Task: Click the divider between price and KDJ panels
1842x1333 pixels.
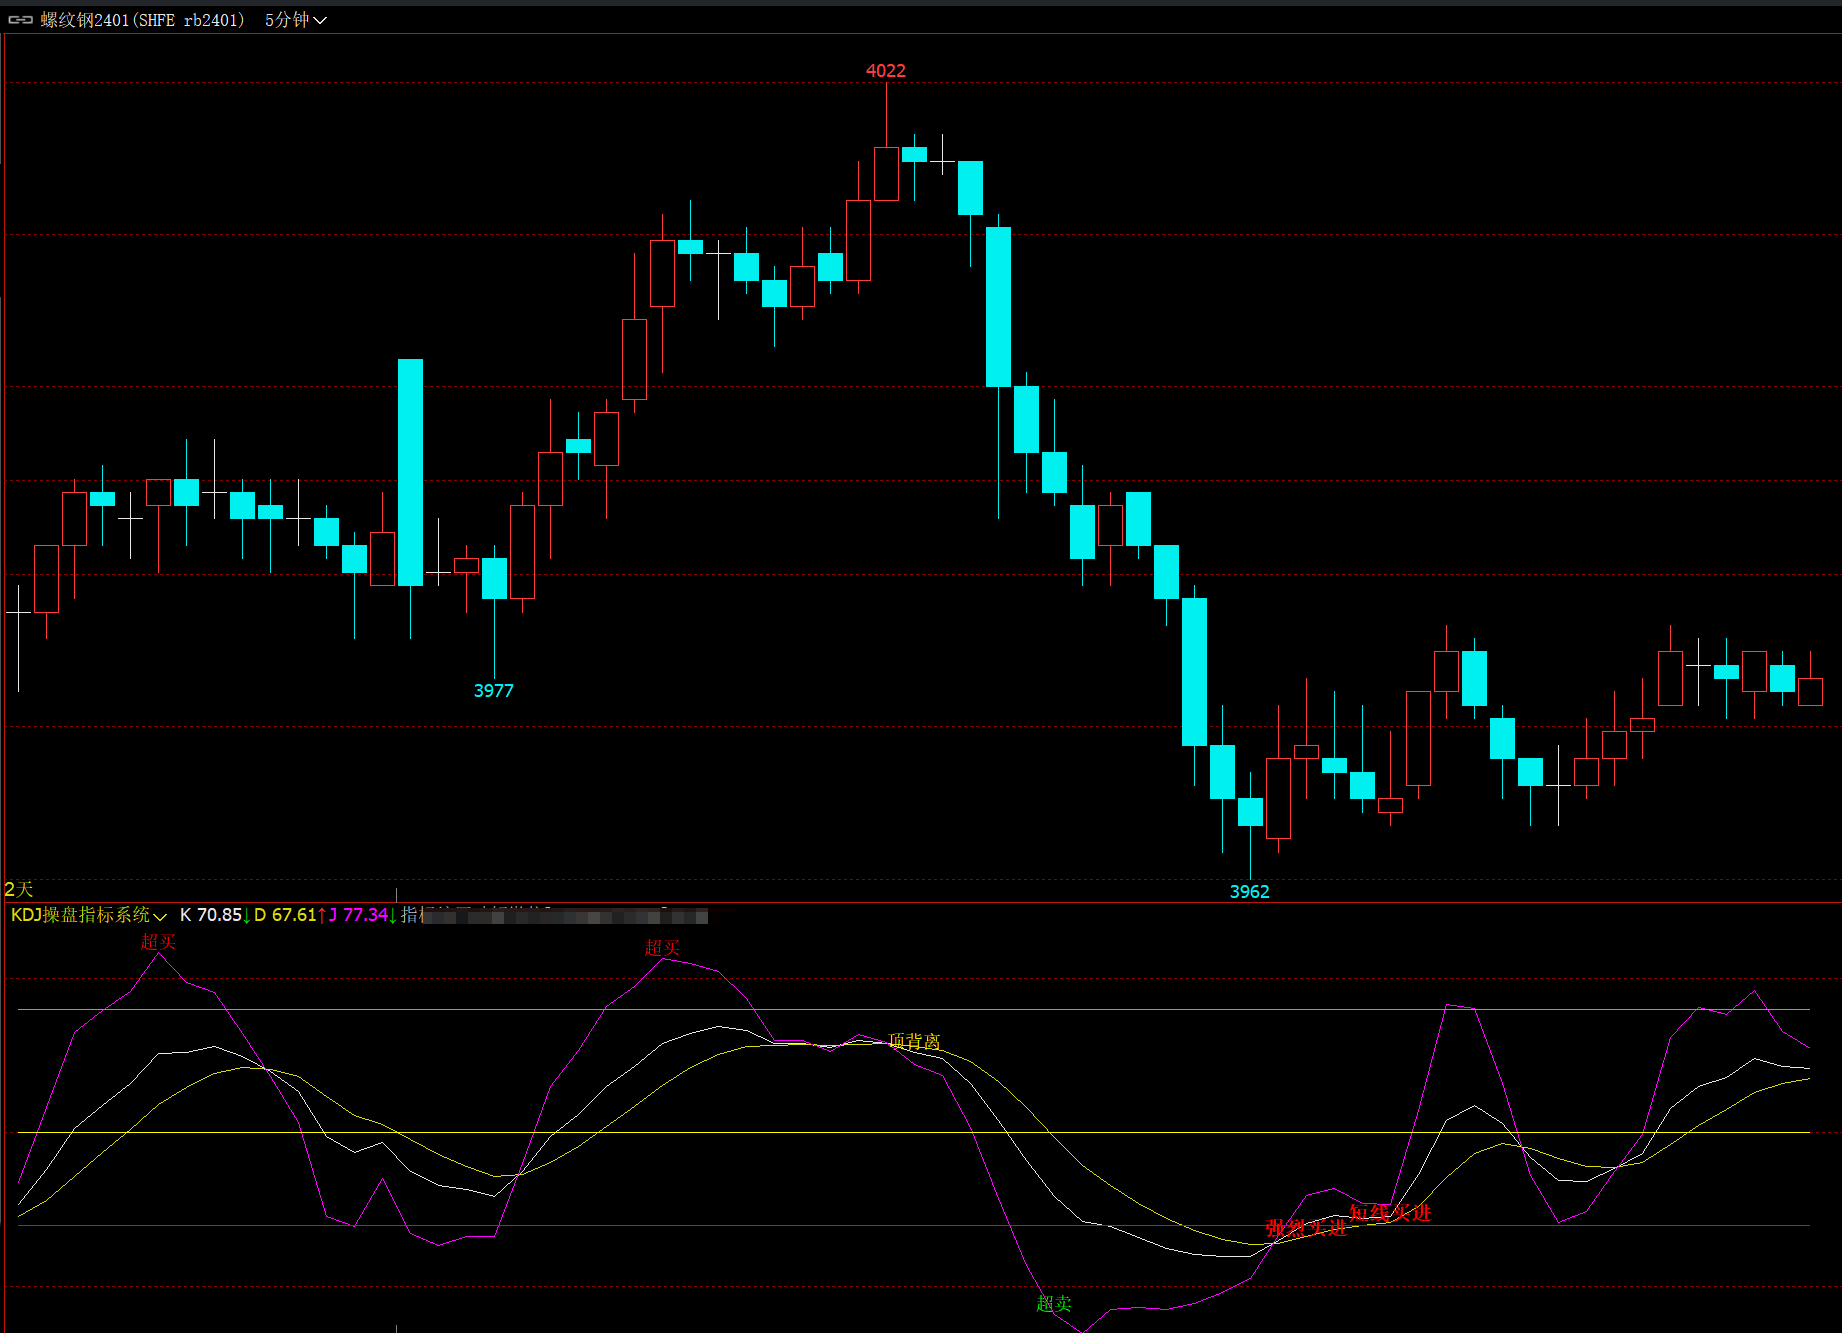Action: coord(920,902)
